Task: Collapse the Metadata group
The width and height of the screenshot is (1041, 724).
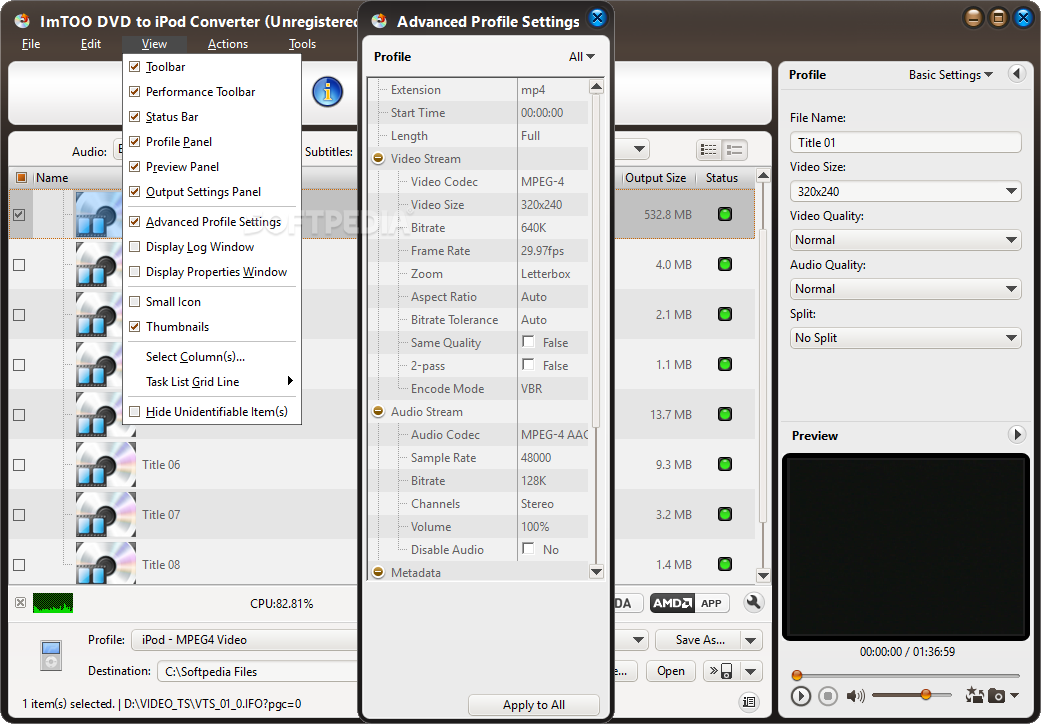Action: tap(378, 571)
